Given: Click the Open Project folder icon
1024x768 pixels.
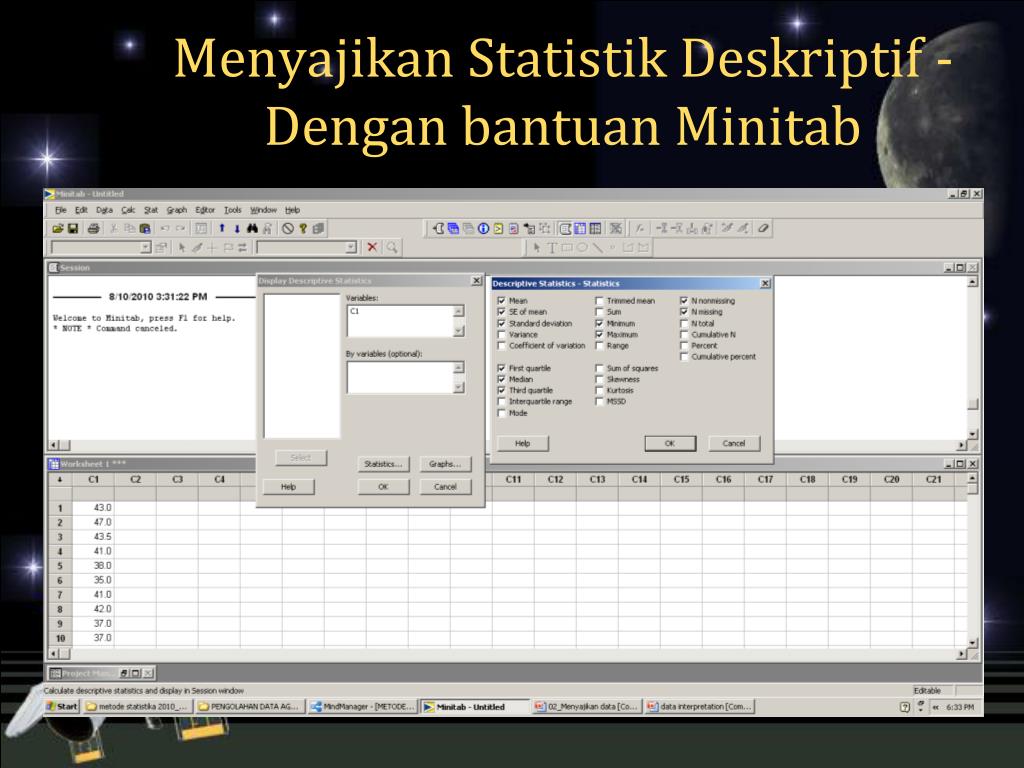Looking at the screenshot, I should pyautogui.click(x=58, y=229).
